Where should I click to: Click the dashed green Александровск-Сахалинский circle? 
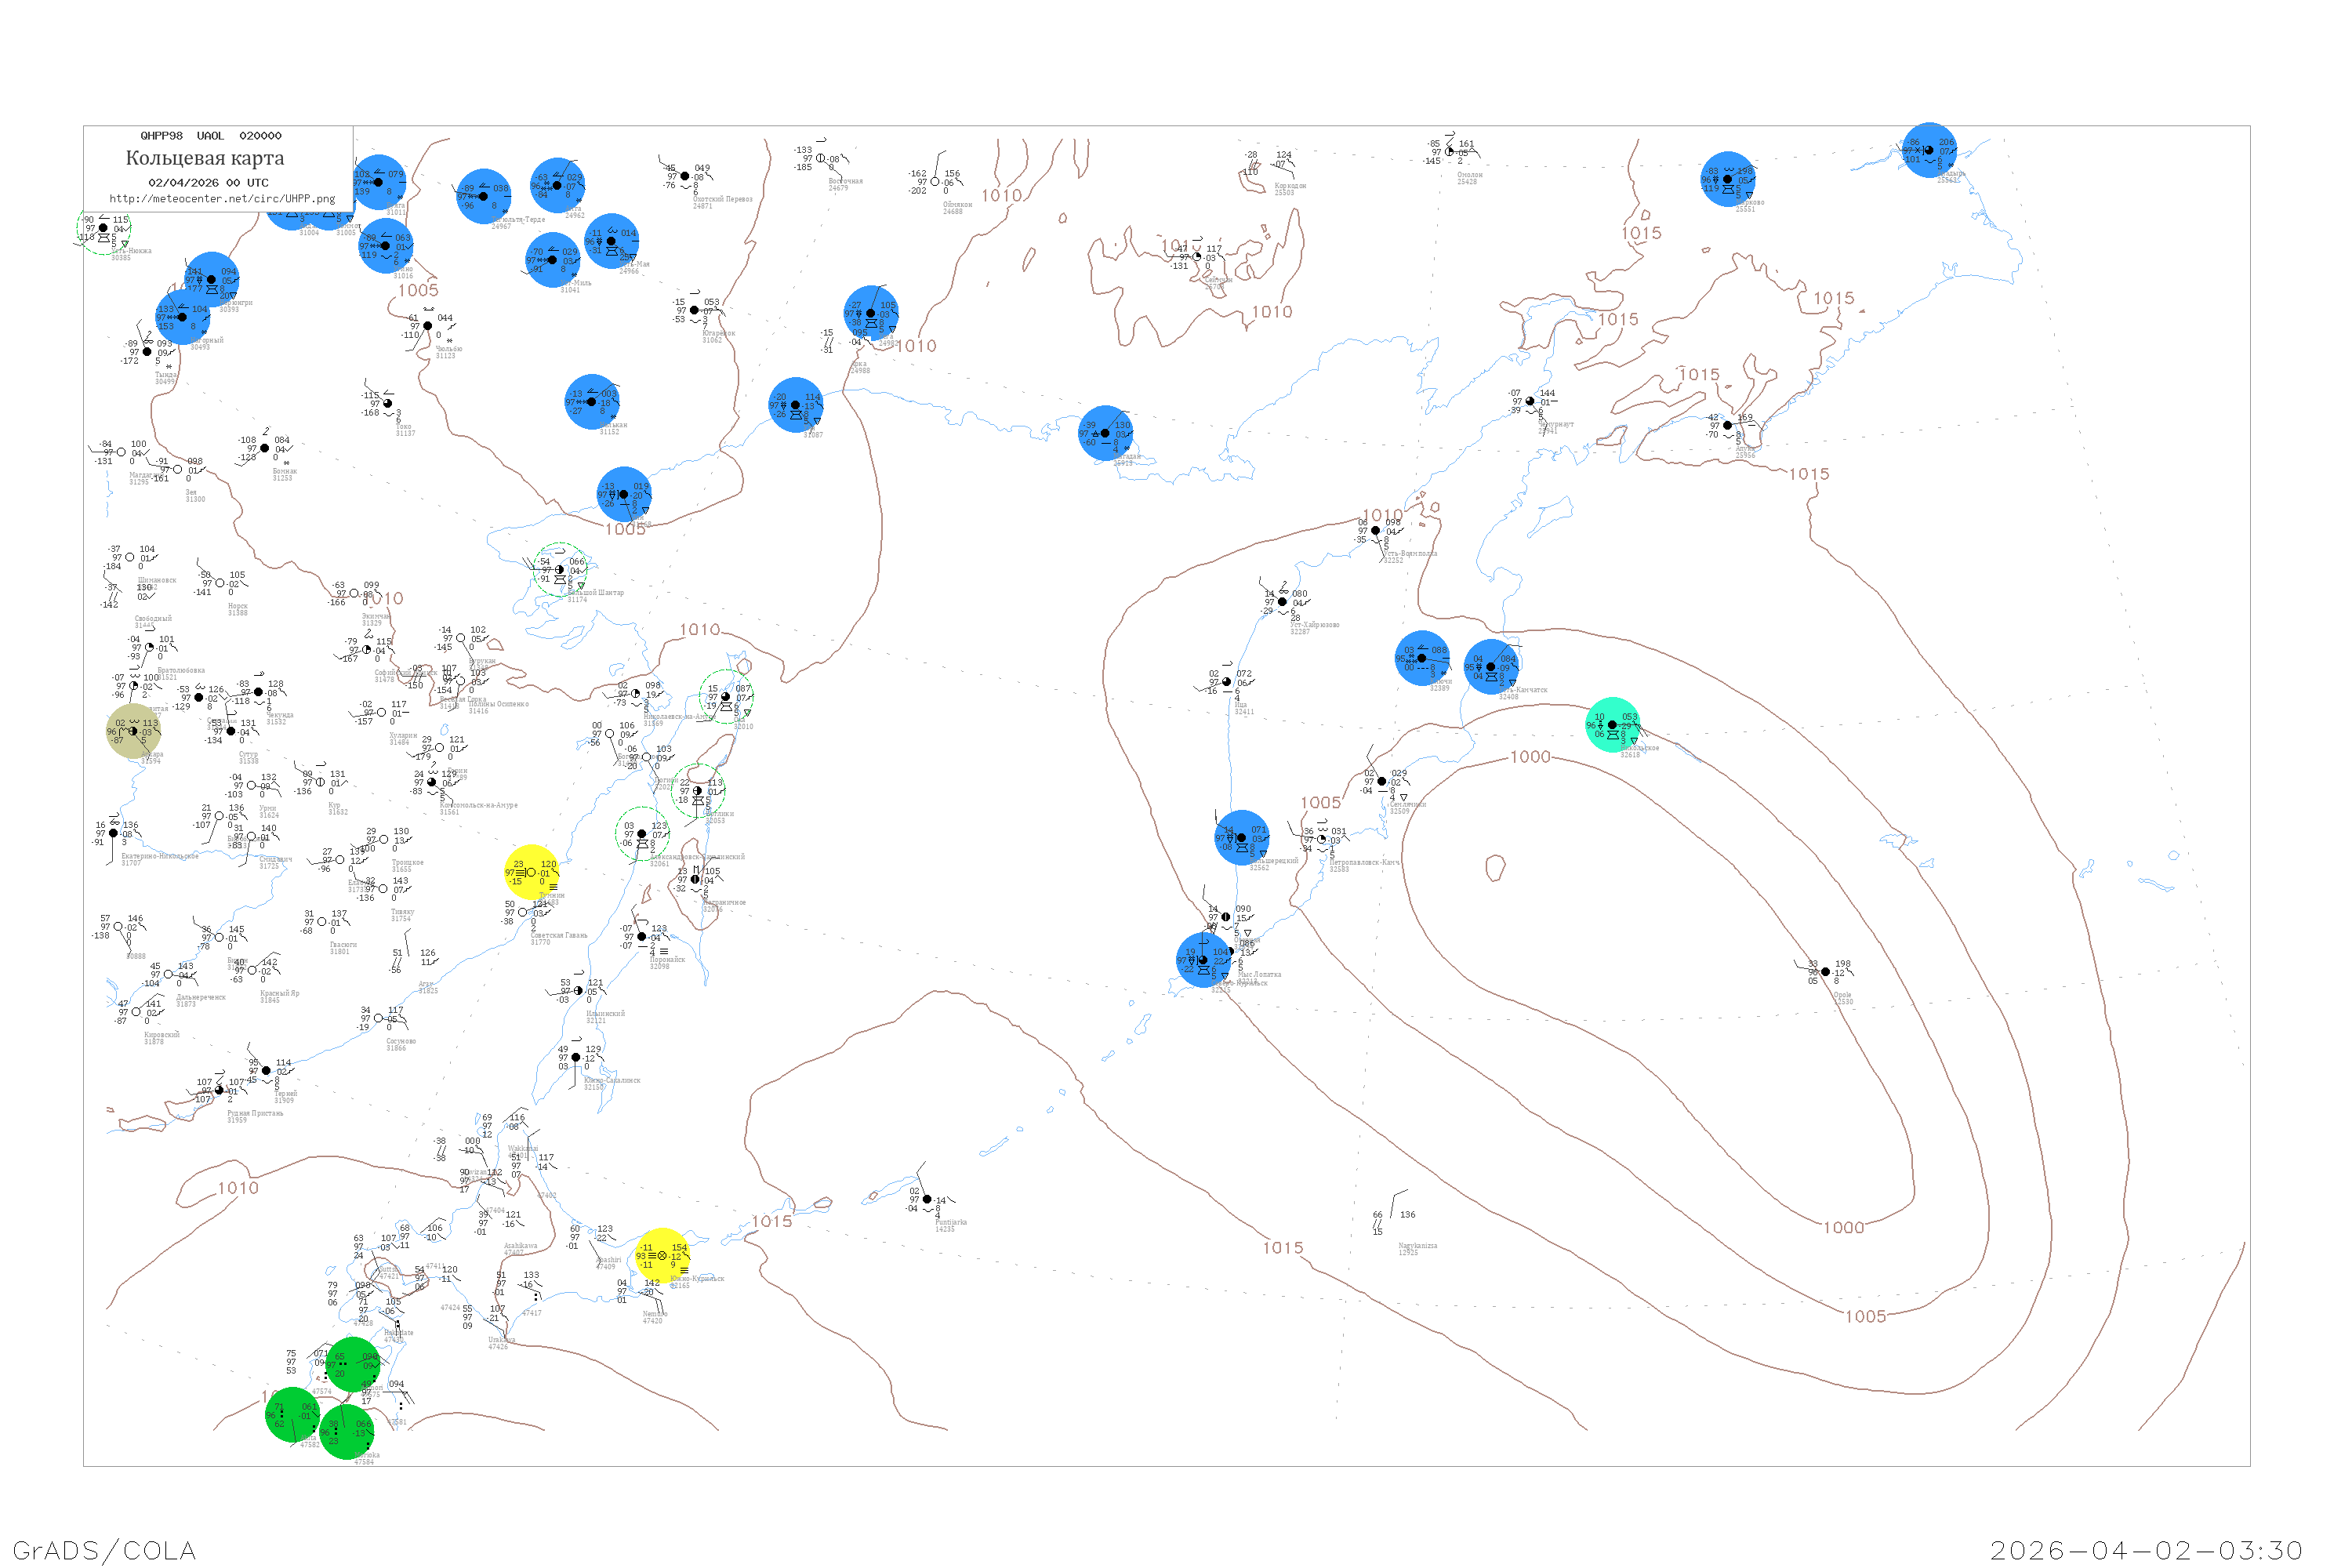642,834
